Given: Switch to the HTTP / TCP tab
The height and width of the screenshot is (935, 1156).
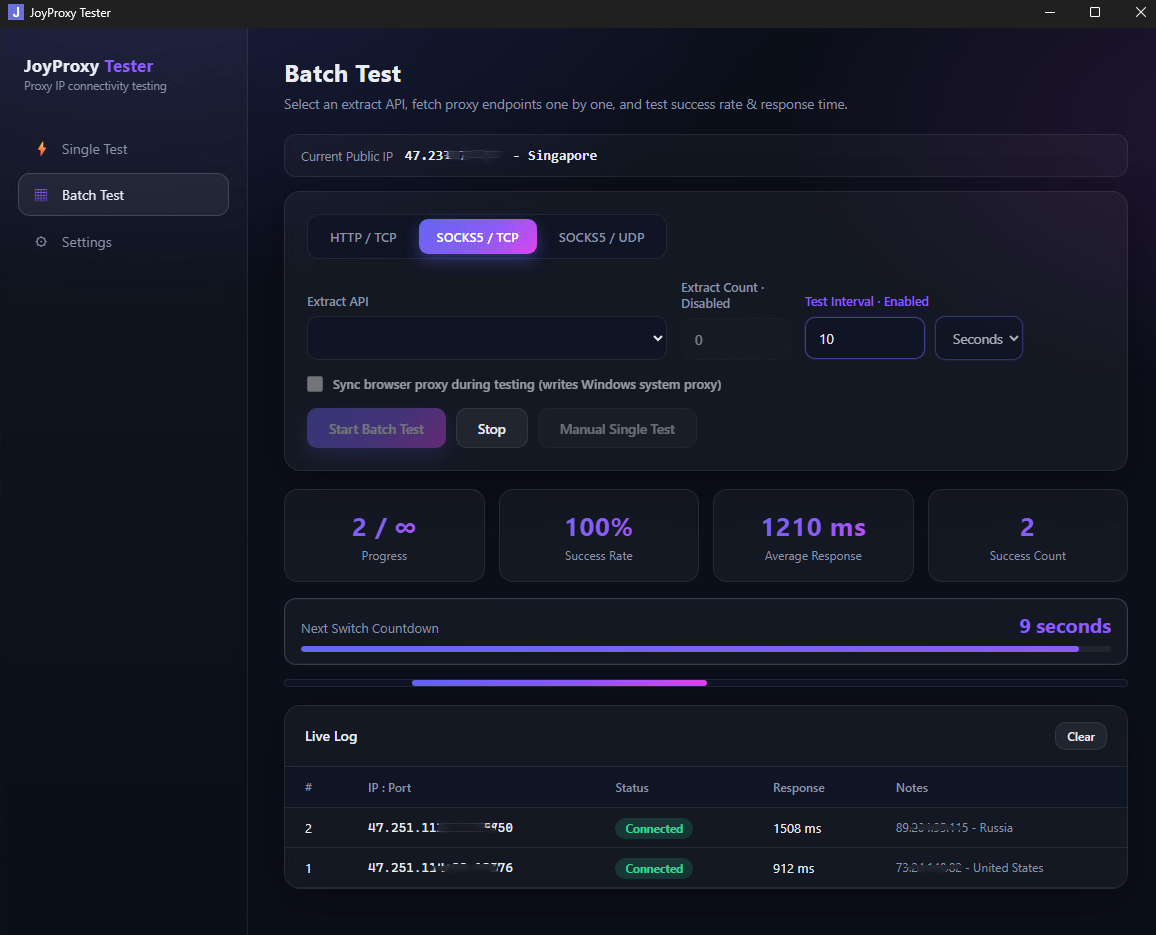Looking at the screenshot, I should [363, 237].
